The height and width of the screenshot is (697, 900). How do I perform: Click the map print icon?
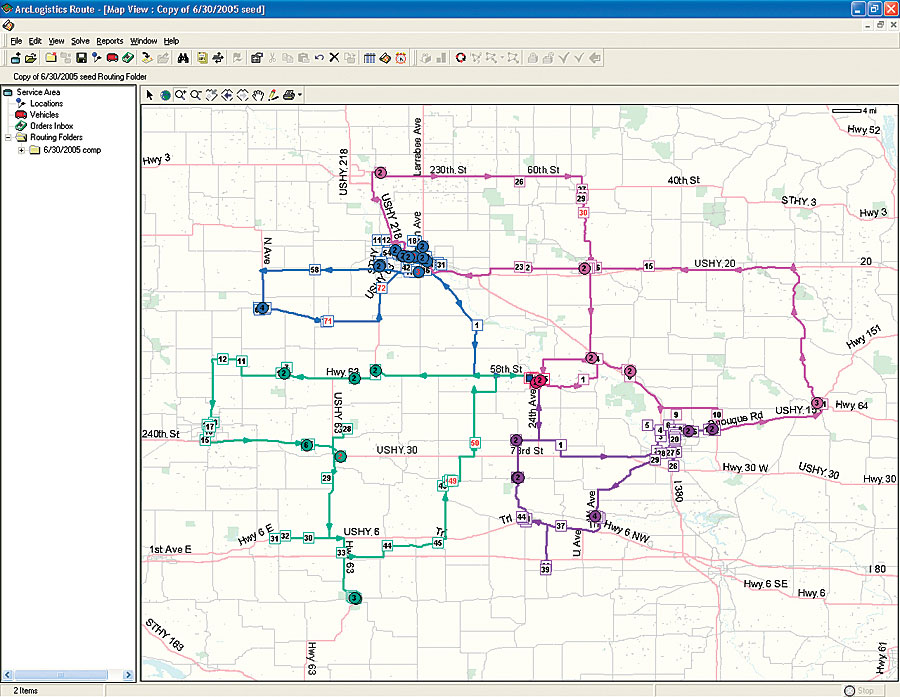pyautogui.click(x=289, y=95)
